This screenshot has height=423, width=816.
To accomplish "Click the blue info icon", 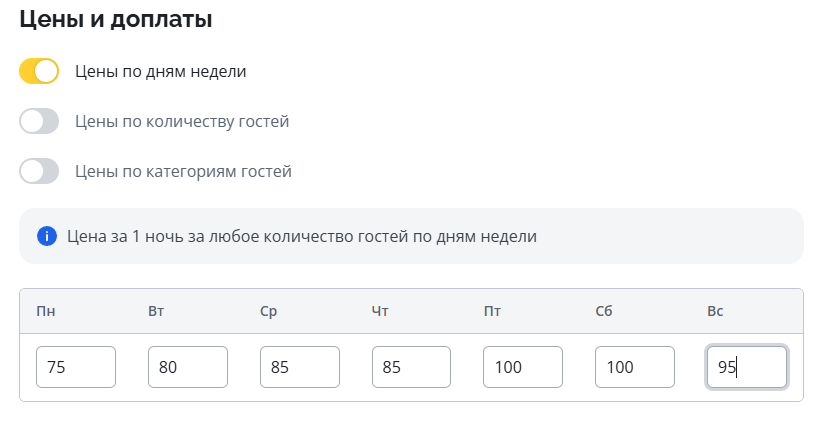I will (x=46, y=236).
